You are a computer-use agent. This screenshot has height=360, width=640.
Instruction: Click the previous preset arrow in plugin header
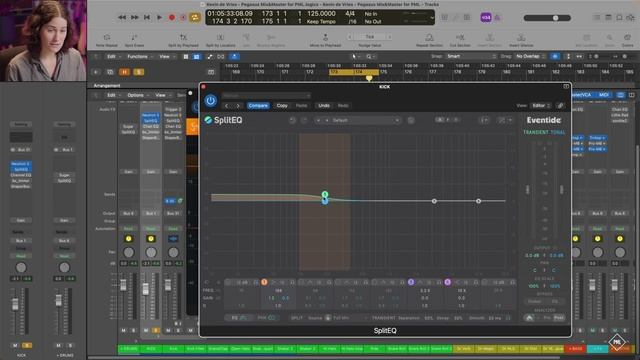click(x=227, y=106)
